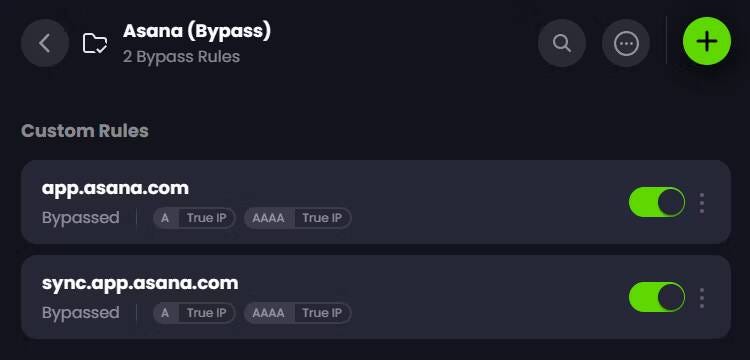This screenshot has height=360, width=750.
Task: Disable the app.asana.com bypass toggle
Action: (657, 202)
